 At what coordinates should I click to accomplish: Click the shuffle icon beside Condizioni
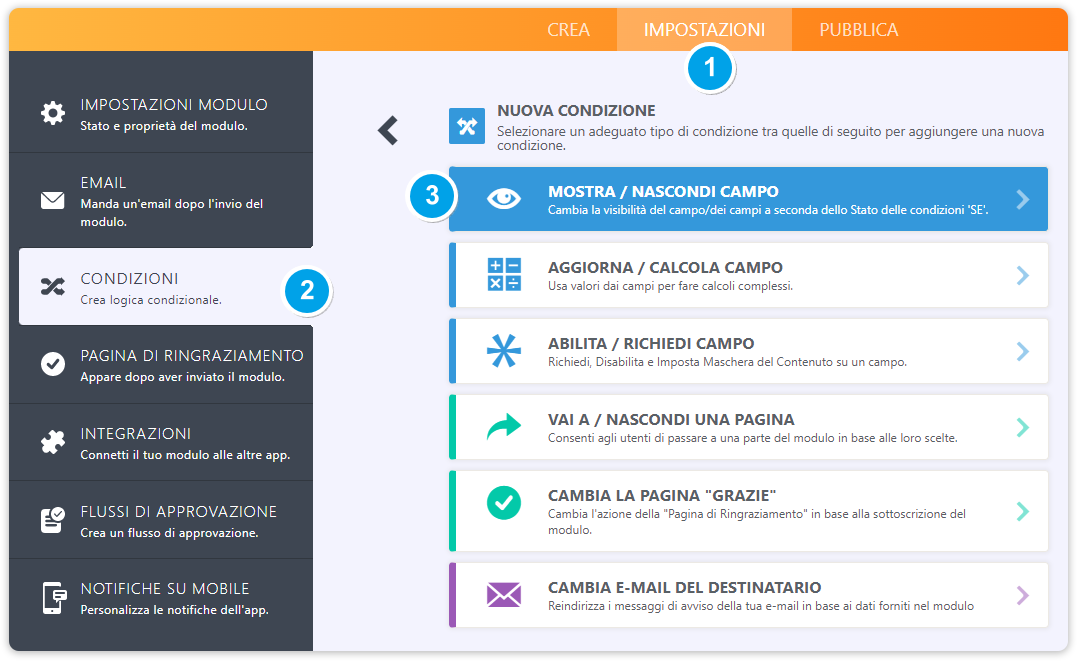52,287
